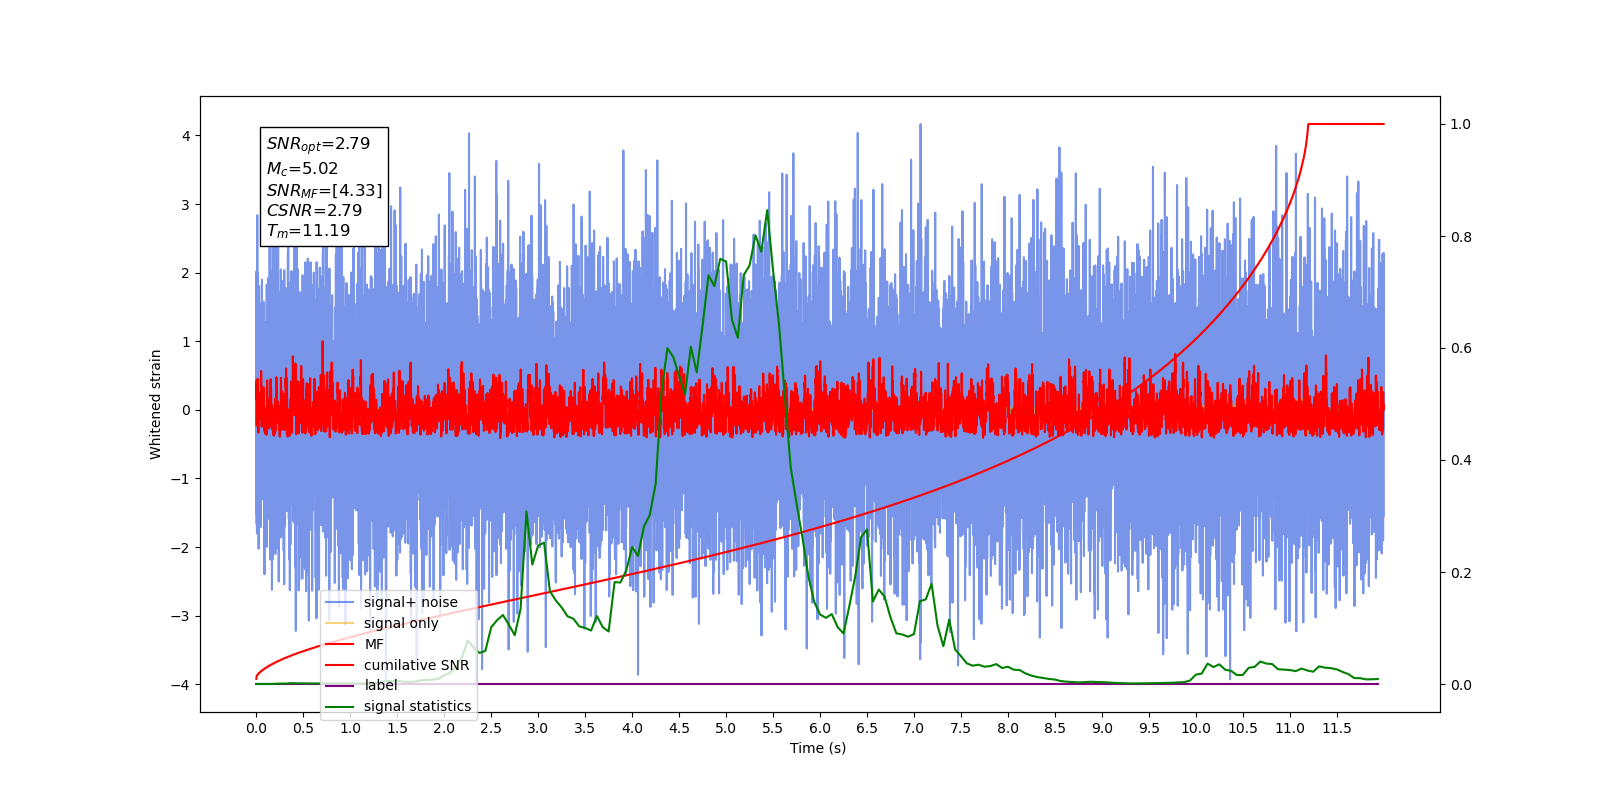Click the right-axis tick label 0.6
The height and width of the screenshot is (800, 1600).
coord(1461,348)
